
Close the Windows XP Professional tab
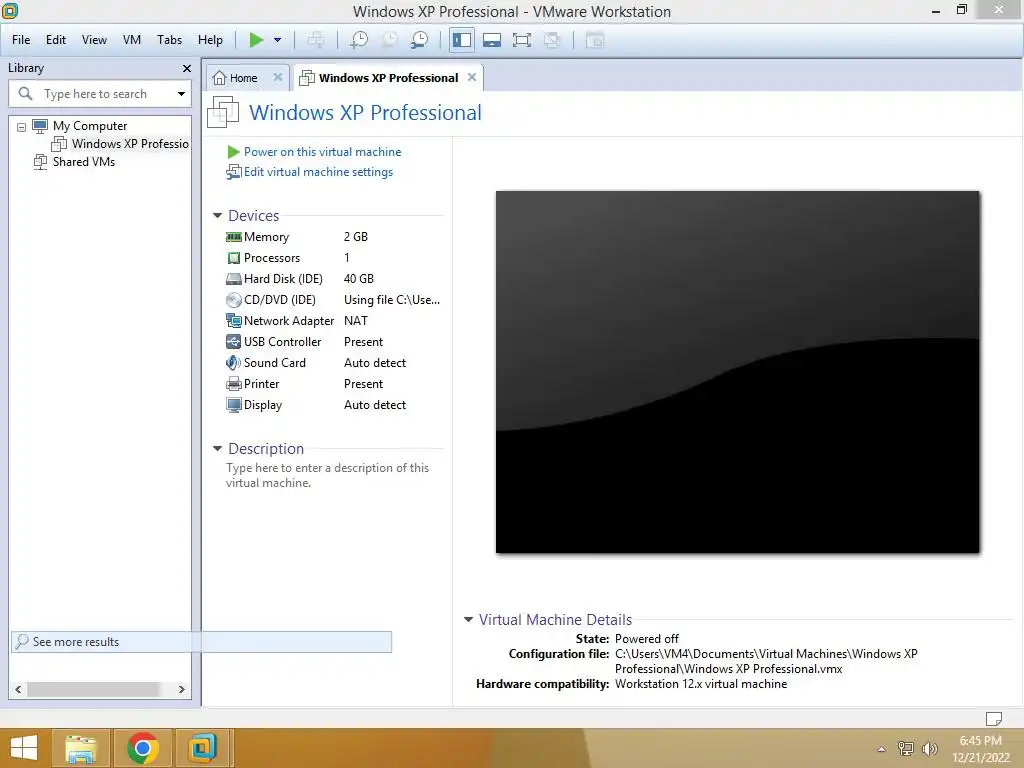[x=472, y=77]
